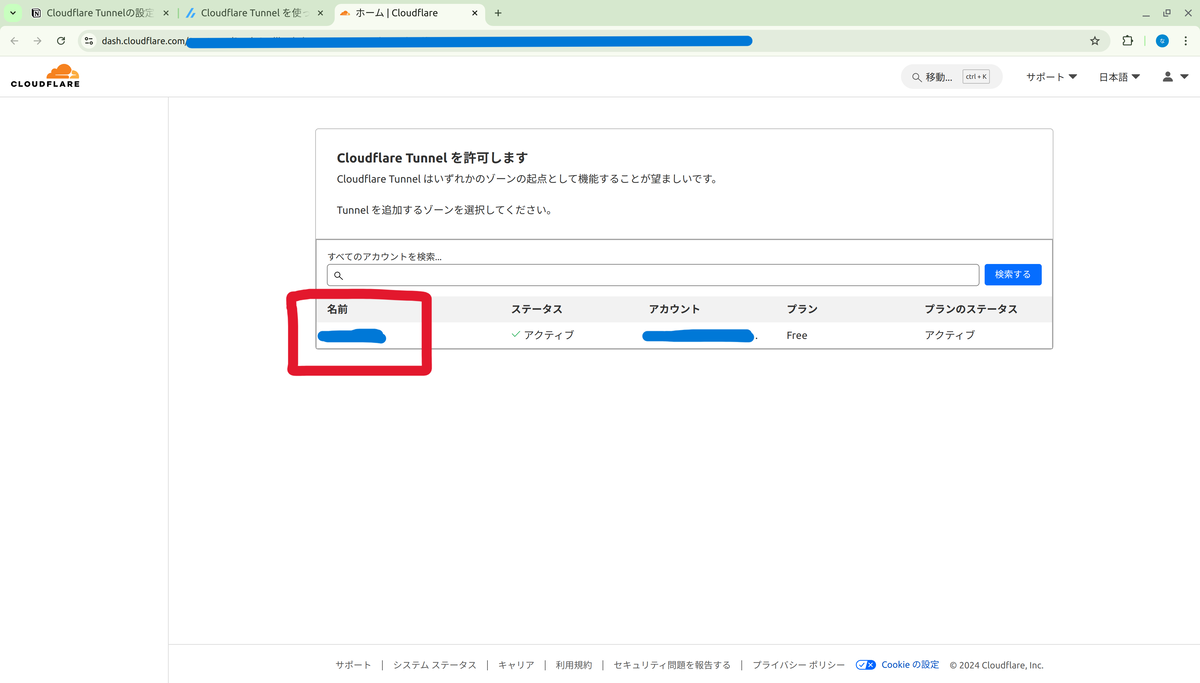Screen dimensions: 1200x683
Task: Open the Chrome three-dot menu
Action: 1187,41
